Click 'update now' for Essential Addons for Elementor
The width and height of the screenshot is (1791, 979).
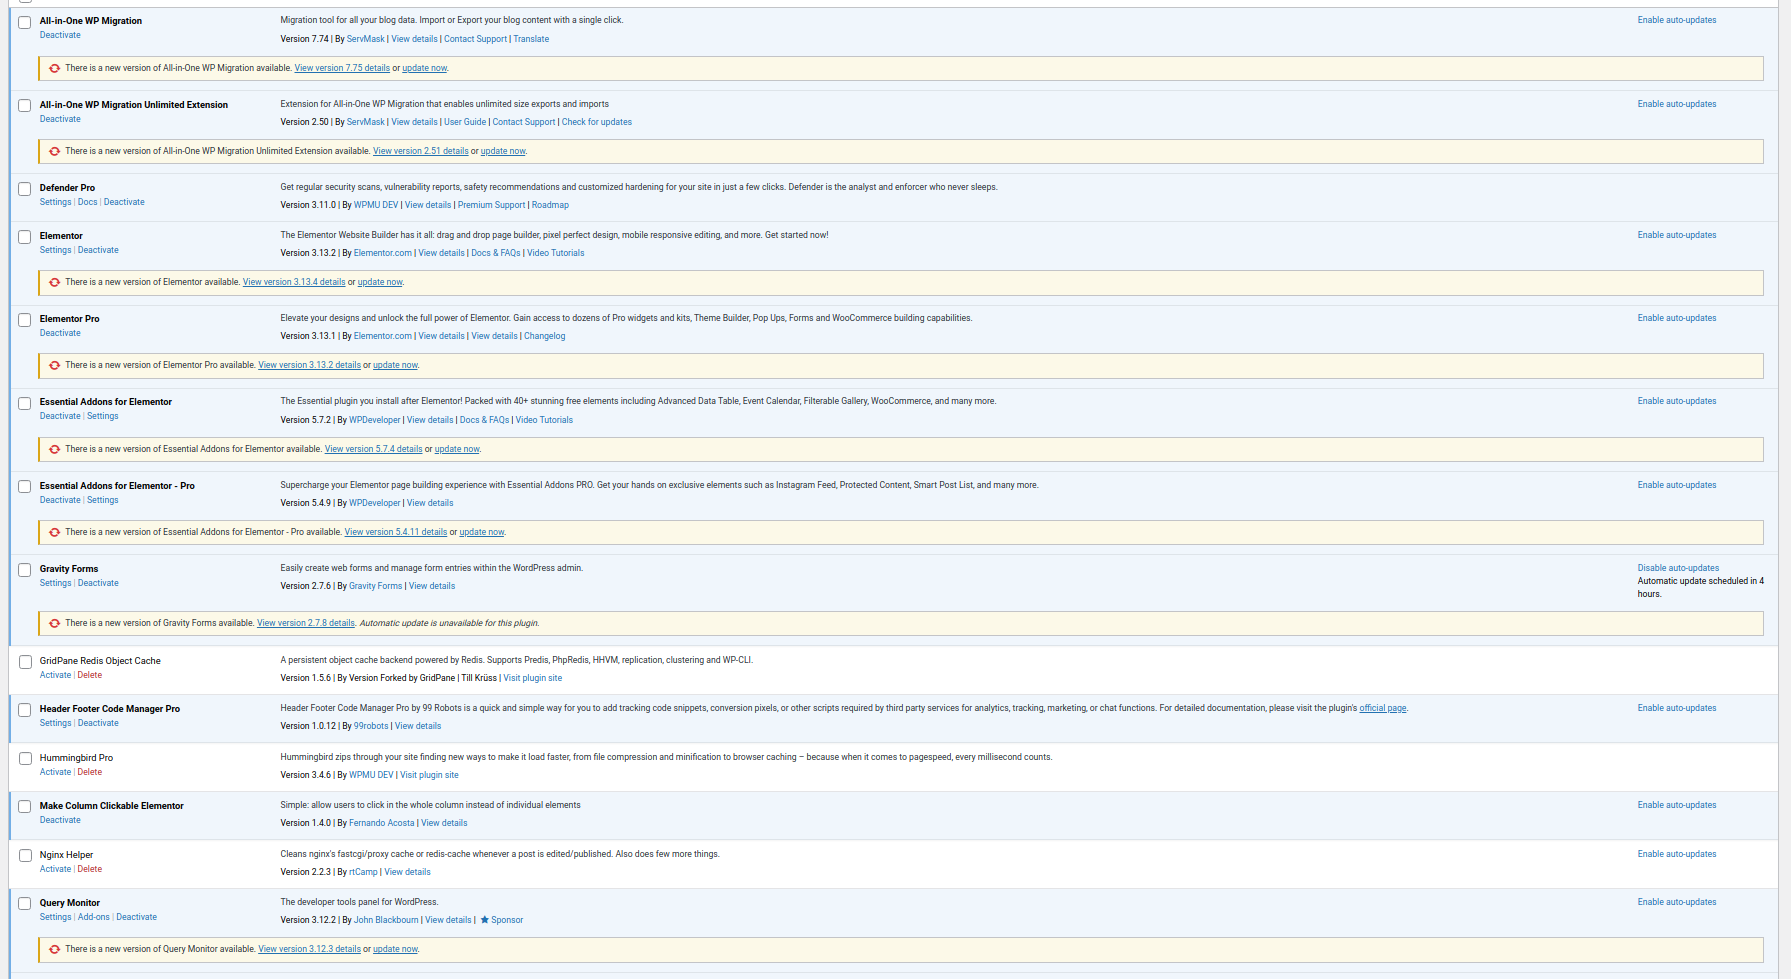tap(457, 449)
